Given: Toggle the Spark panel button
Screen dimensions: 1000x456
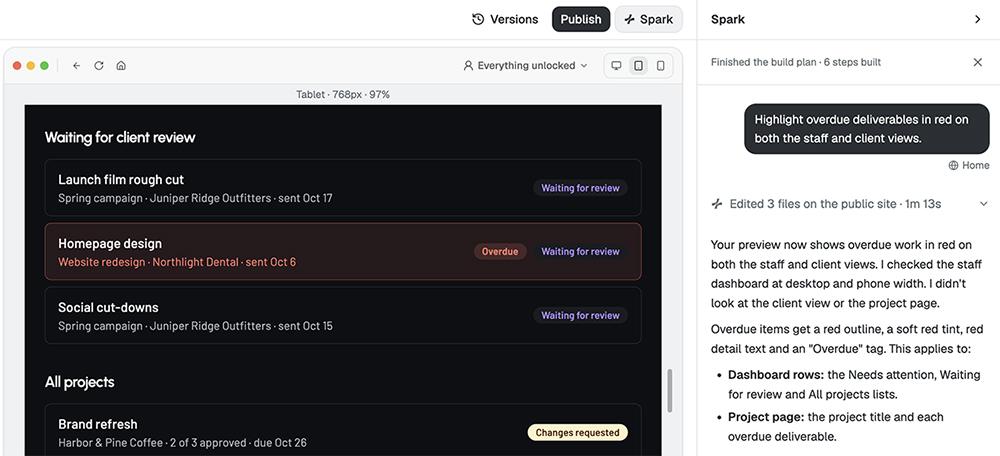Looking at the screenshot, I should [x=649, y=19].
